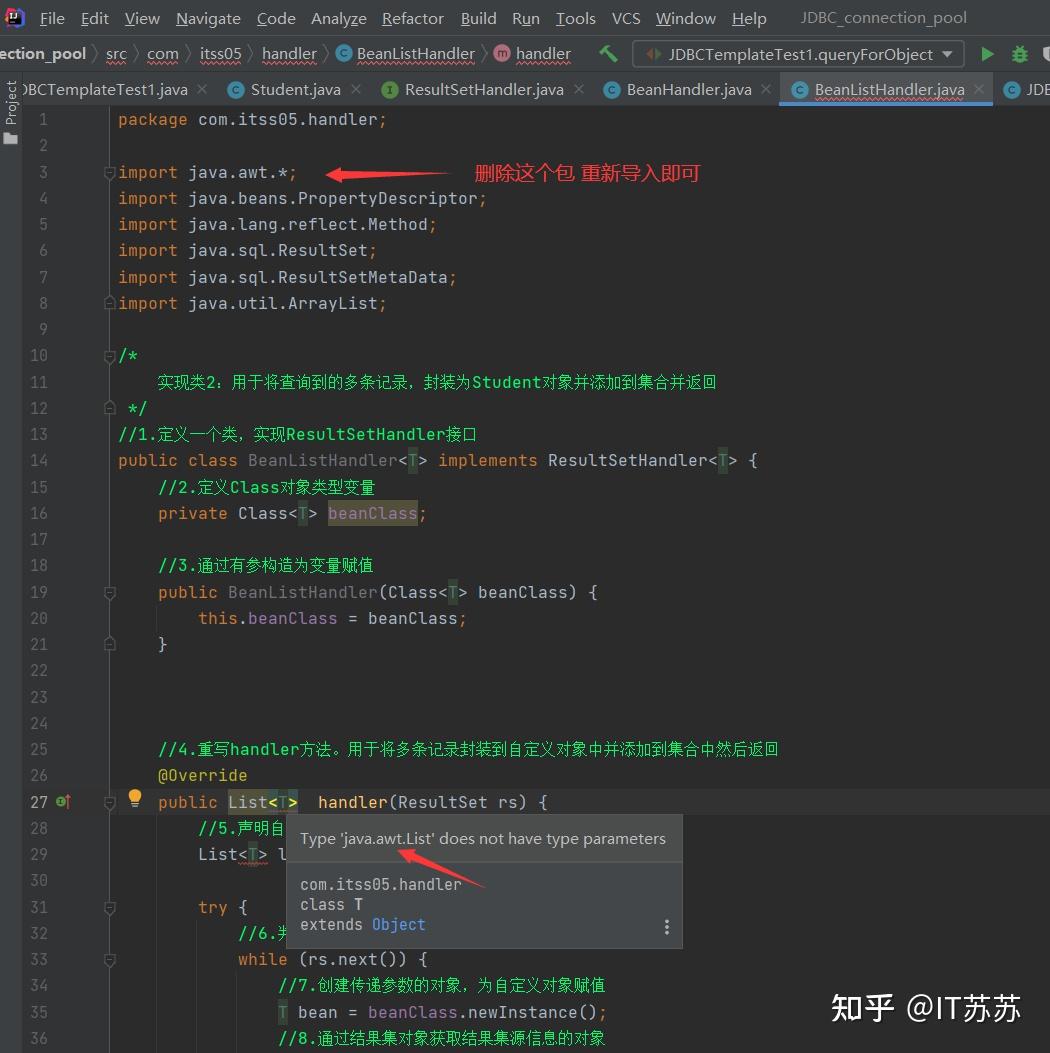Open the Project tool window

[x=11, y=111]
